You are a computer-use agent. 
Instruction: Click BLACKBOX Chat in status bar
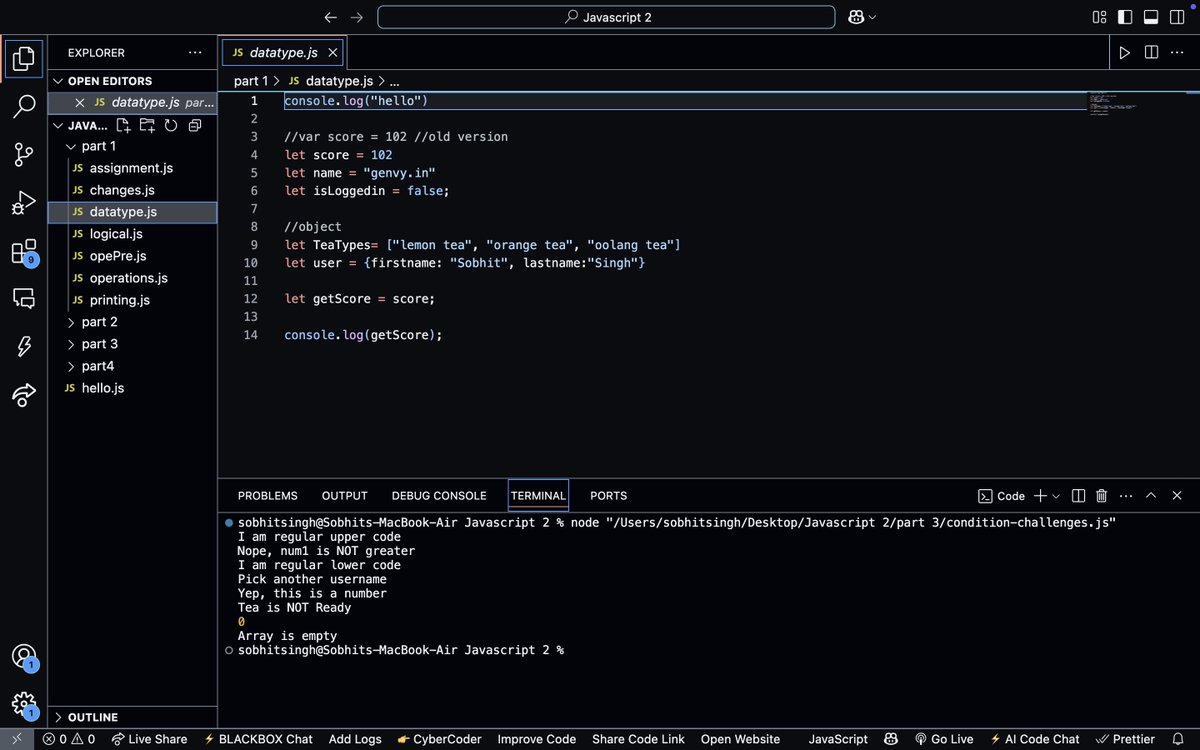(x=258, y=739)
